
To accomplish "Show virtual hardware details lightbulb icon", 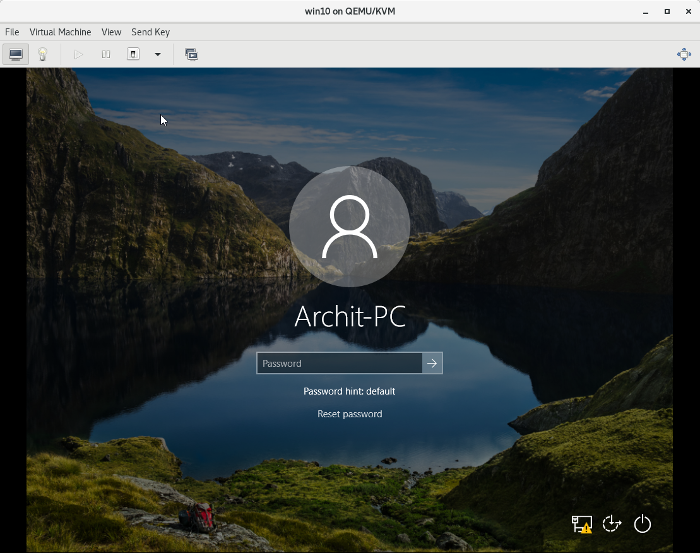I will [42, 54].
